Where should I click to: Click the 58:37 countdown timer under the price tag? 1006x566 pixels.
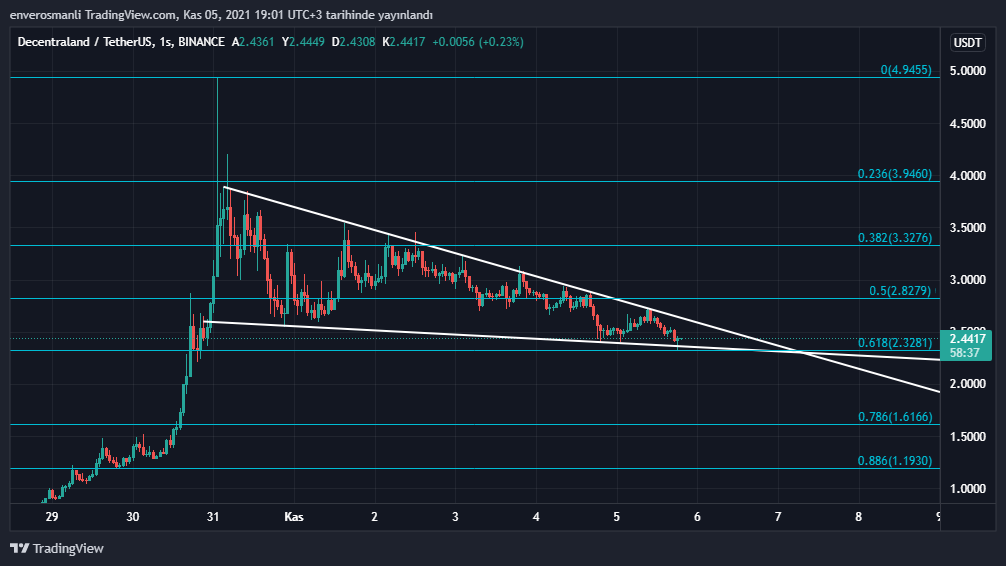(965, 353)
